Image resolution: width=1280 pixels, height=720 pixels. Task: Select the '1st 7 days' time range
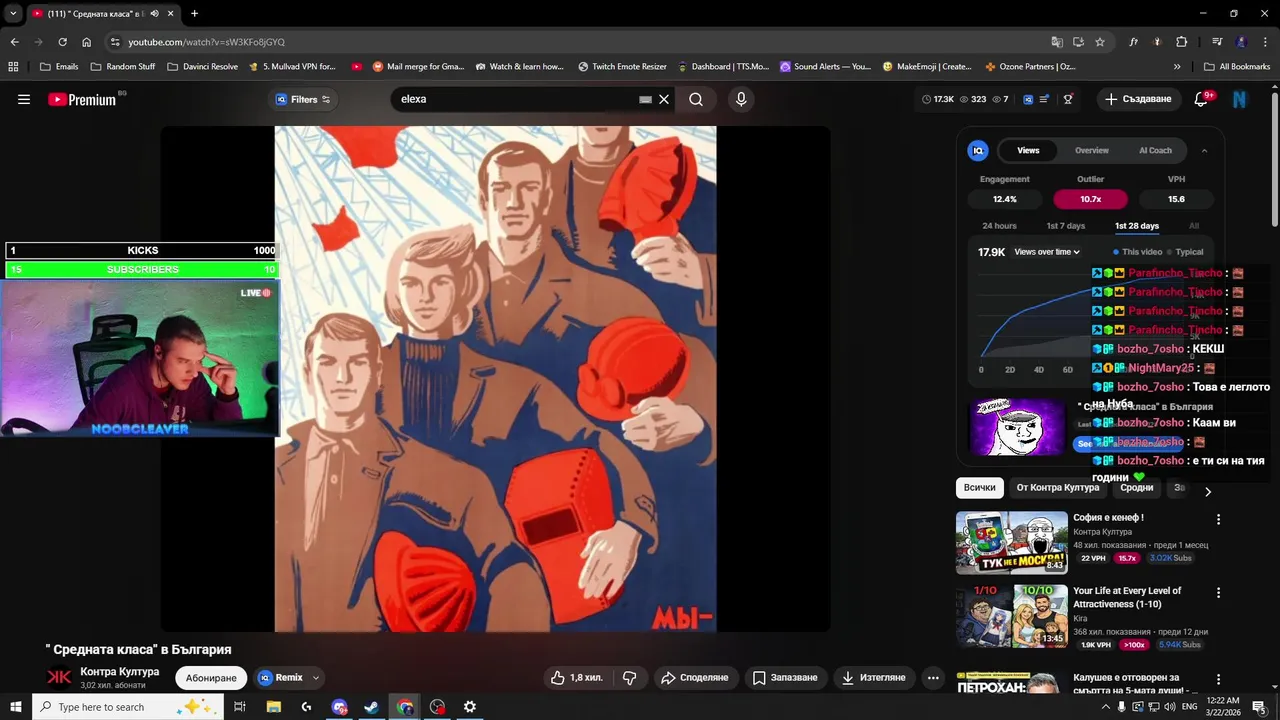(1065, 226)
